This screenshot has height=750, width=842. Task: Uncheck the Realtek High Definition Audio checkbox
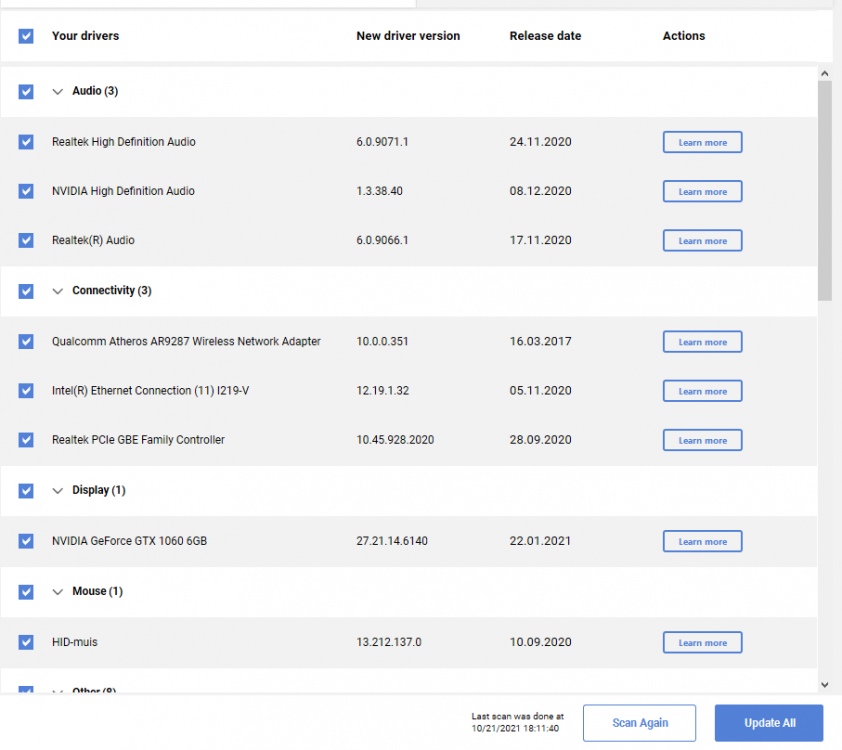coord(26,142)
